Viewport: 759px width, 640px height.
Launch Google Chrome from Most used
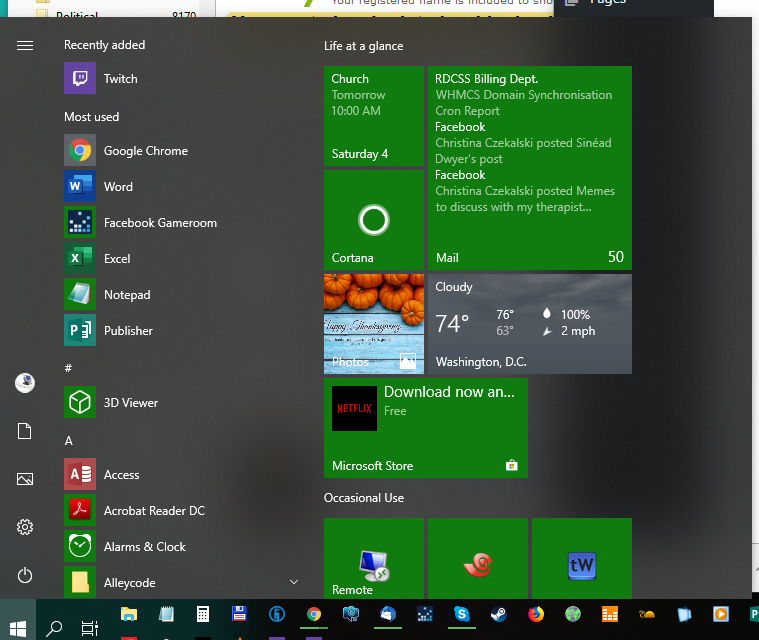pos(182,151)
